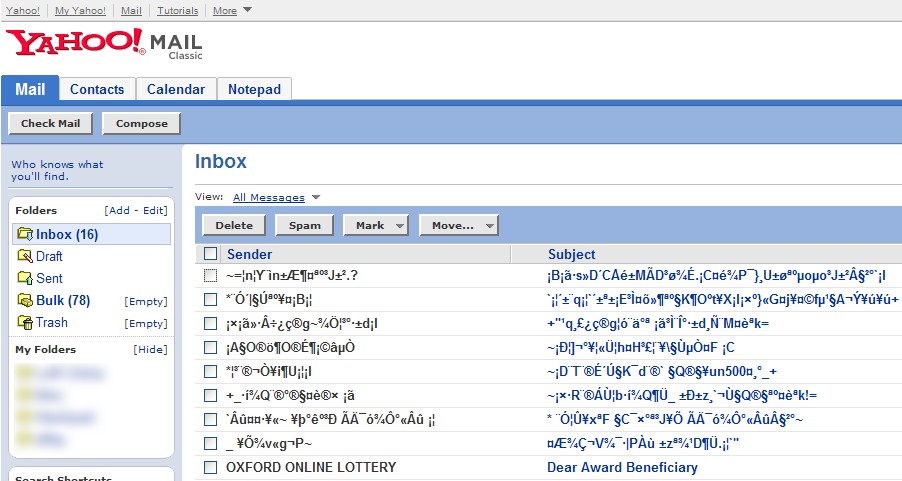This screenshot has height=481, width=902.
Task: Tick the checkbox of the first inbox message
Action: (211, 276)
